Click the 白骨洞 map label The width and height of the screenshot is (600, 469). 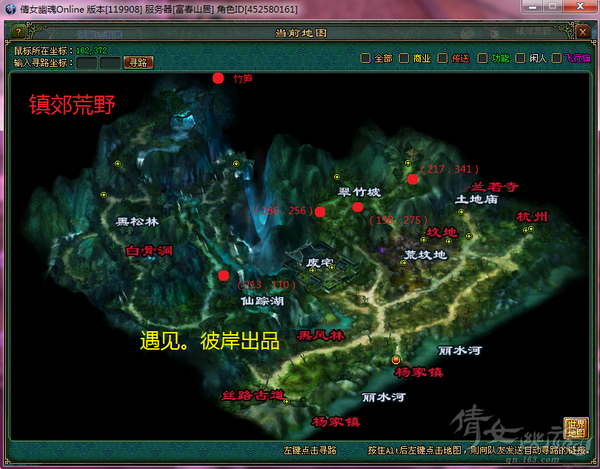tap(149, 251)
